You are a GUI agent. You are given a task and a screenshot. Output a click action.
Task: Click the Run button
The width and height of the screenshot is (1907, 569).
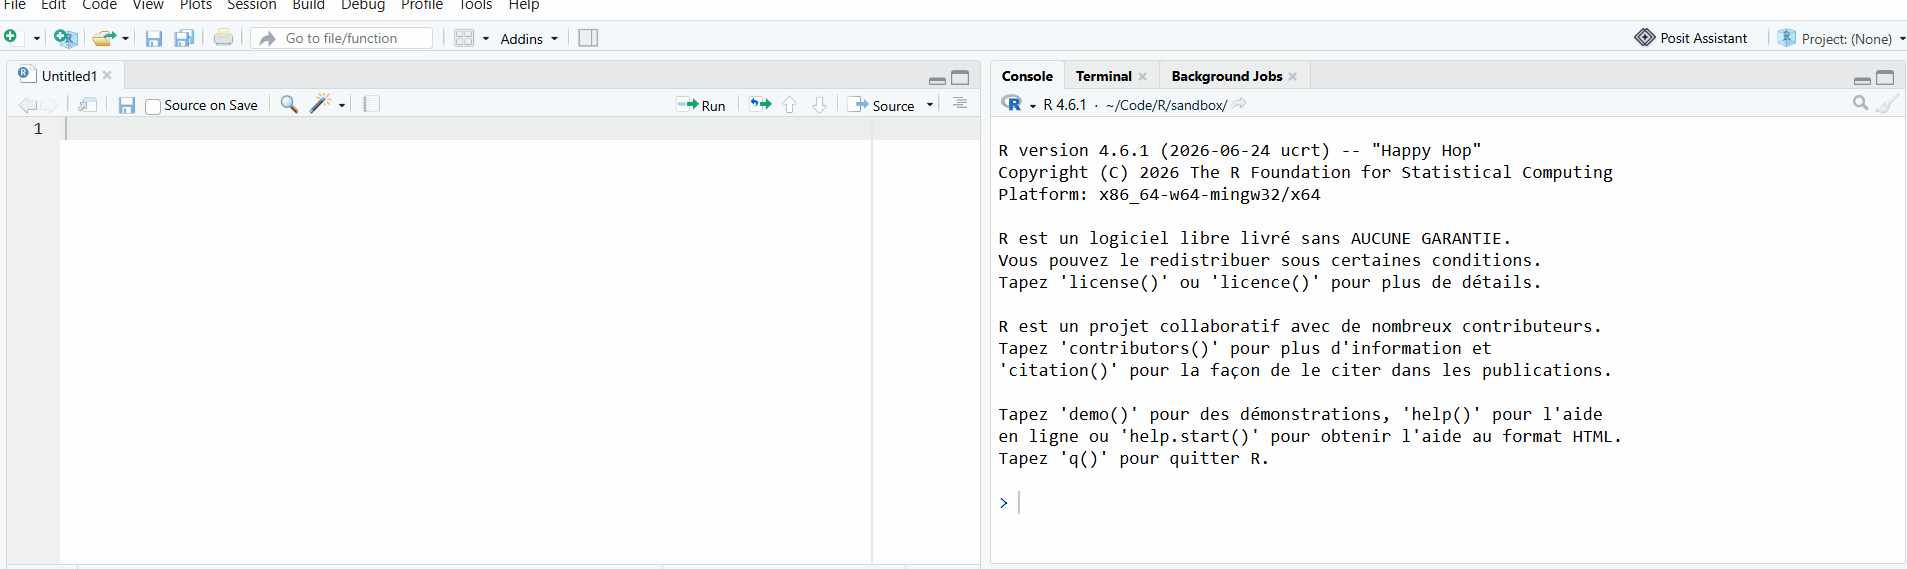pos(701,105)
